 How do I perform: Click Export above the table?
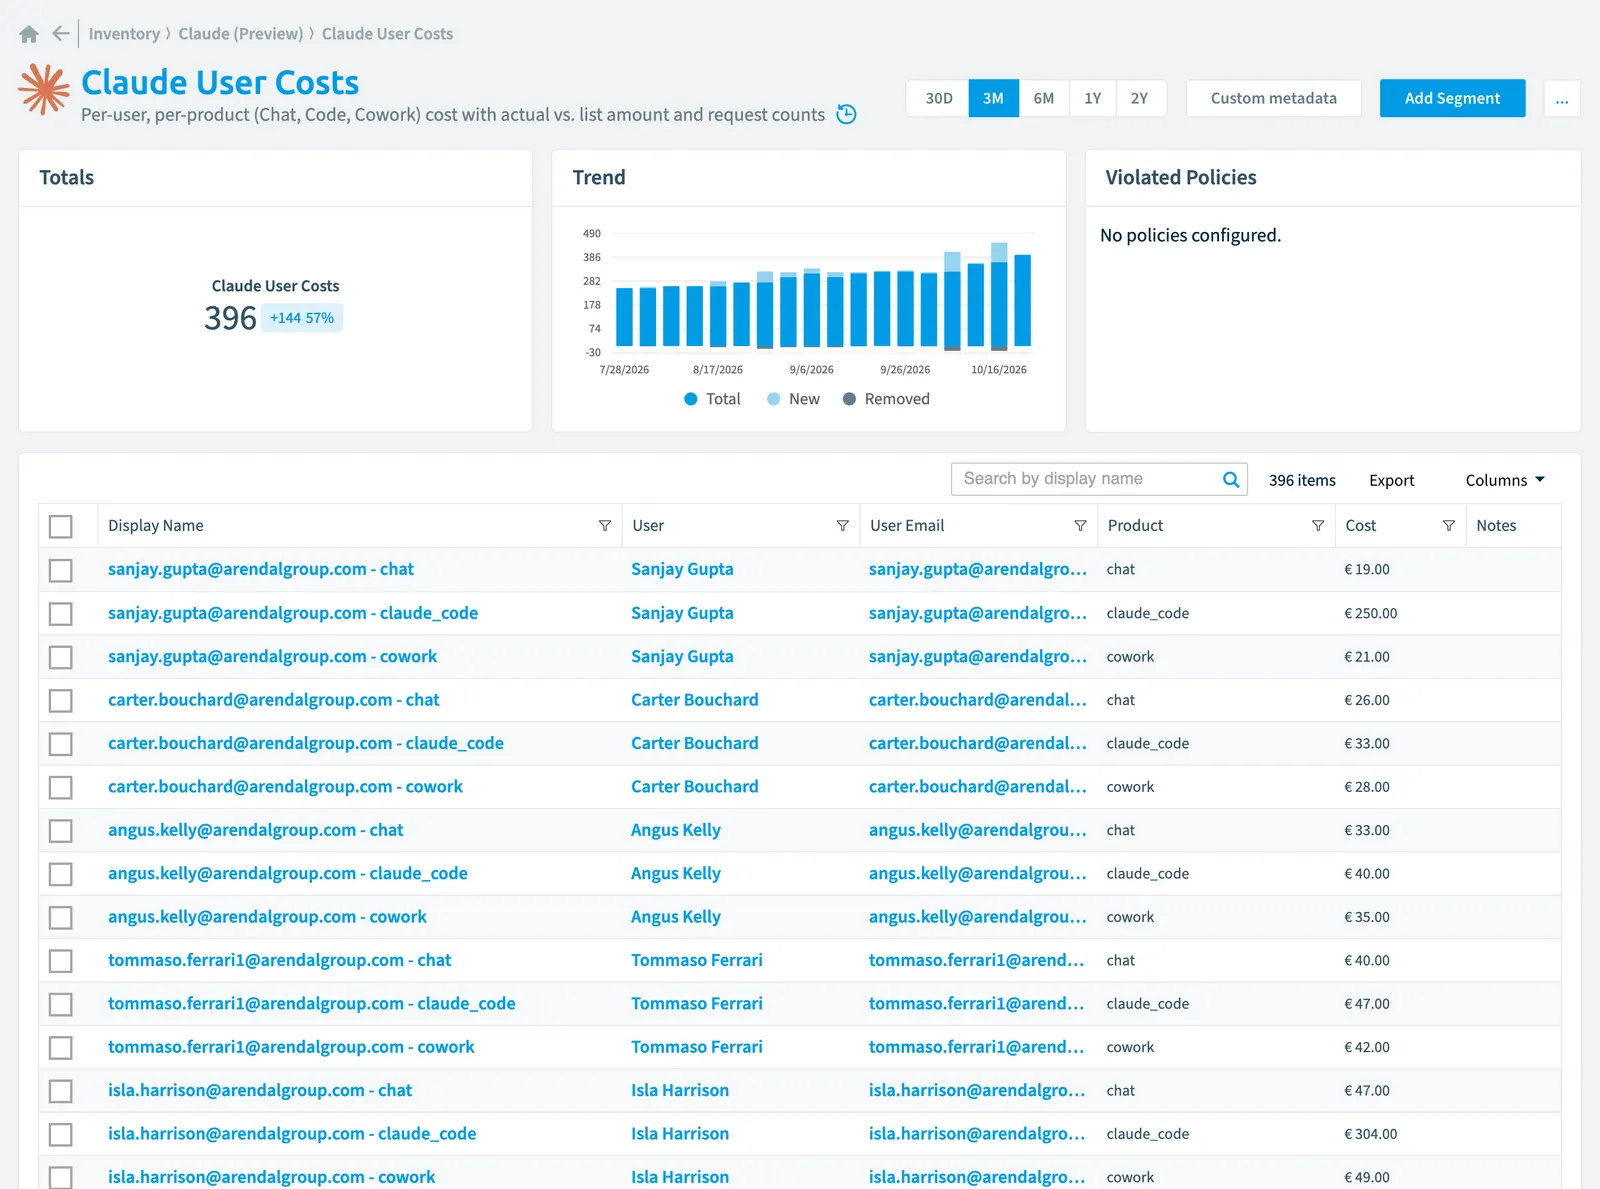1391,480
